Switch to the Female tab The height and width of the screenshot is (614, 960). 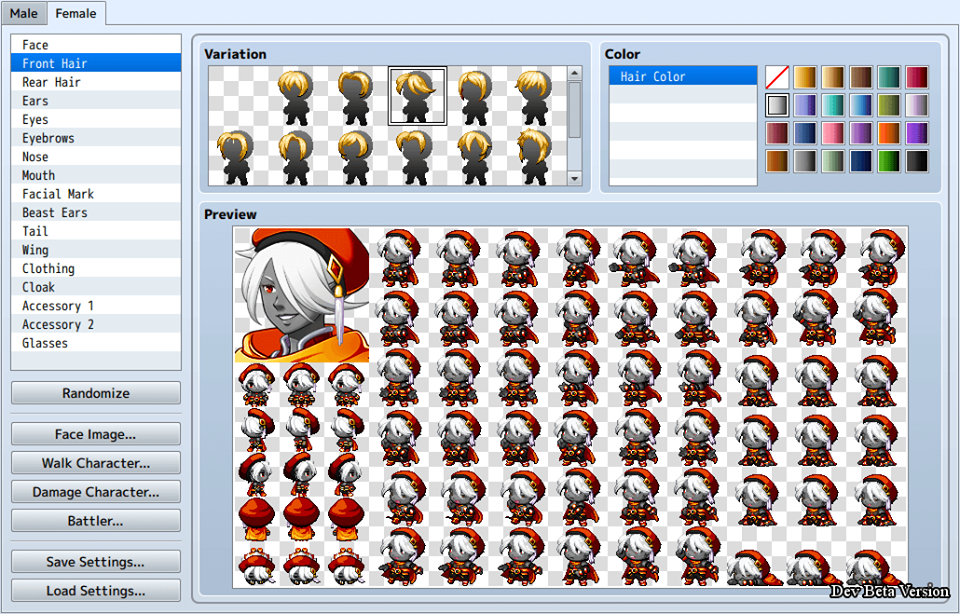coord(76,13)
